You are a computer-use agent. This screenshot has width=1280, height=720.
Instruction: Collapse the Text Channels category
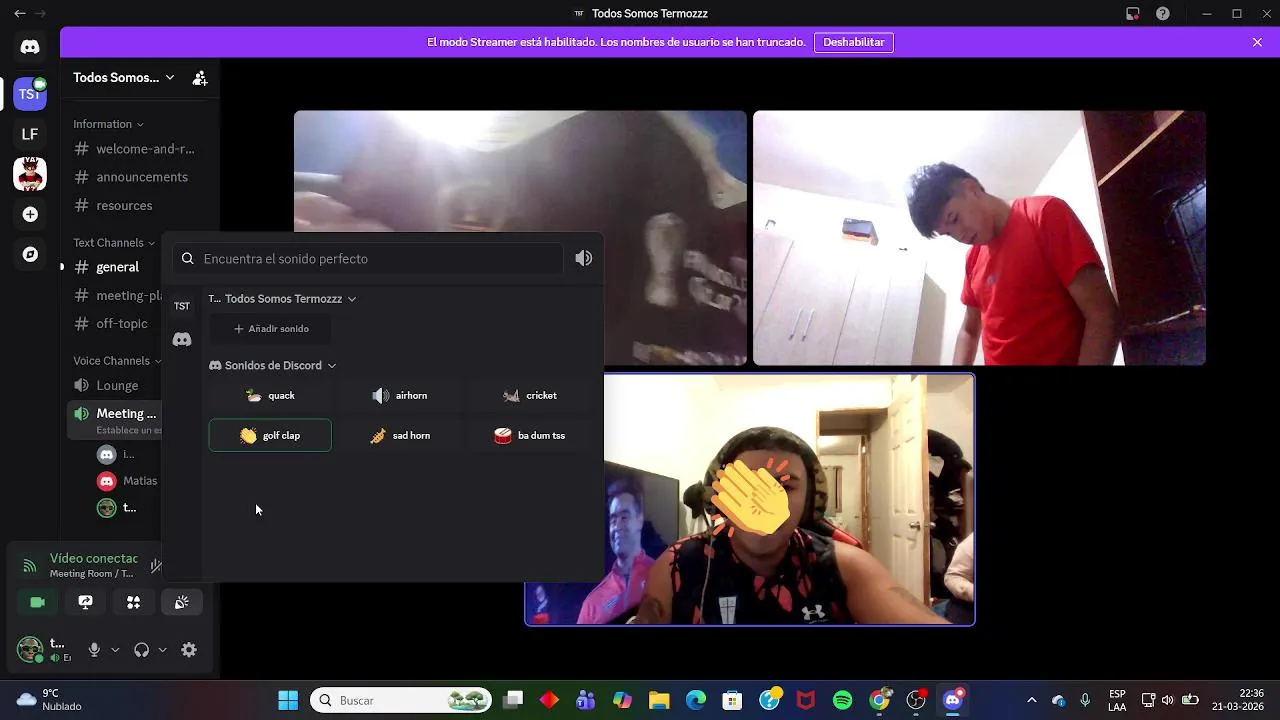tap(114, 242)
